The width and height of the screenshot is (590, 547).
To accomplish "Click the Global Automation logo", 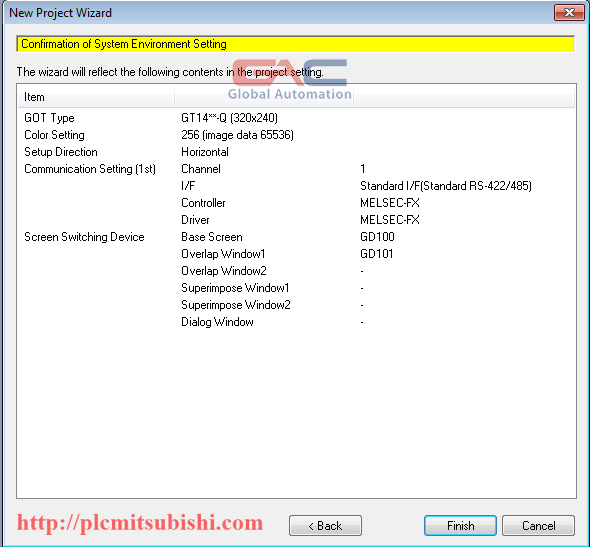I will tap(289, 79).
